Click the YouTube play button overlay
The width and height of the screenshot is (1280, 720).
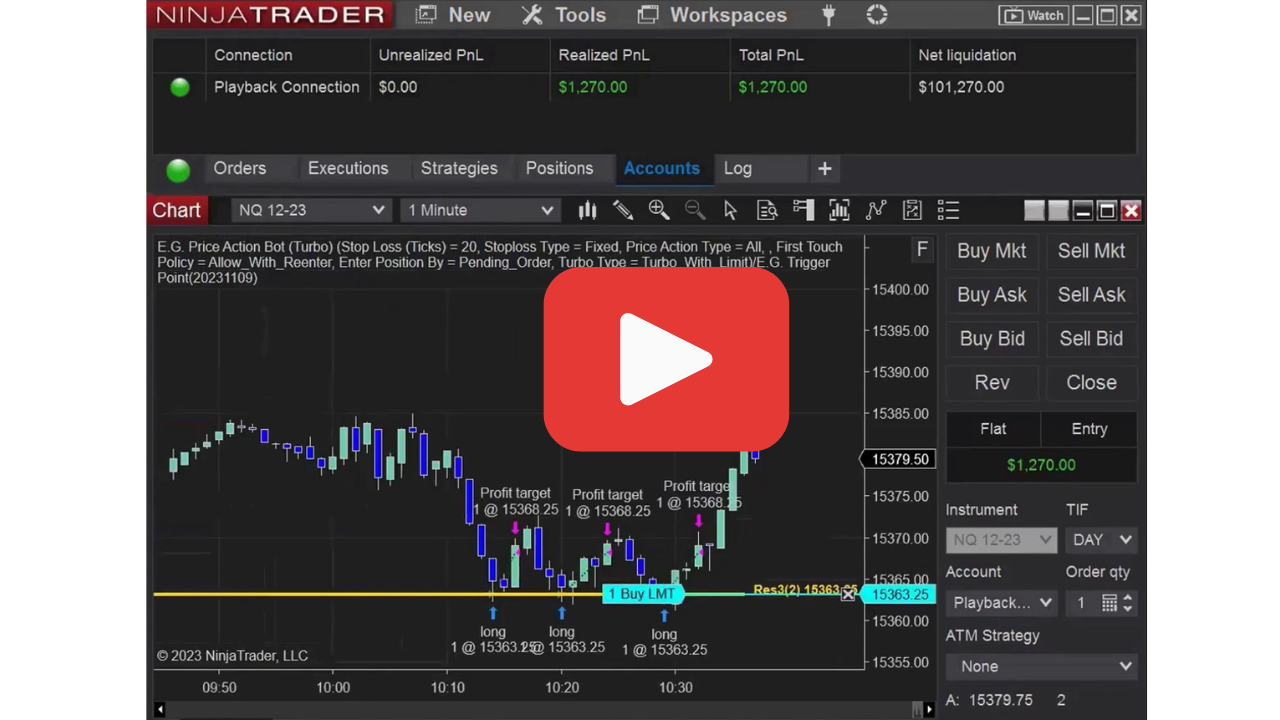point(666,359)
